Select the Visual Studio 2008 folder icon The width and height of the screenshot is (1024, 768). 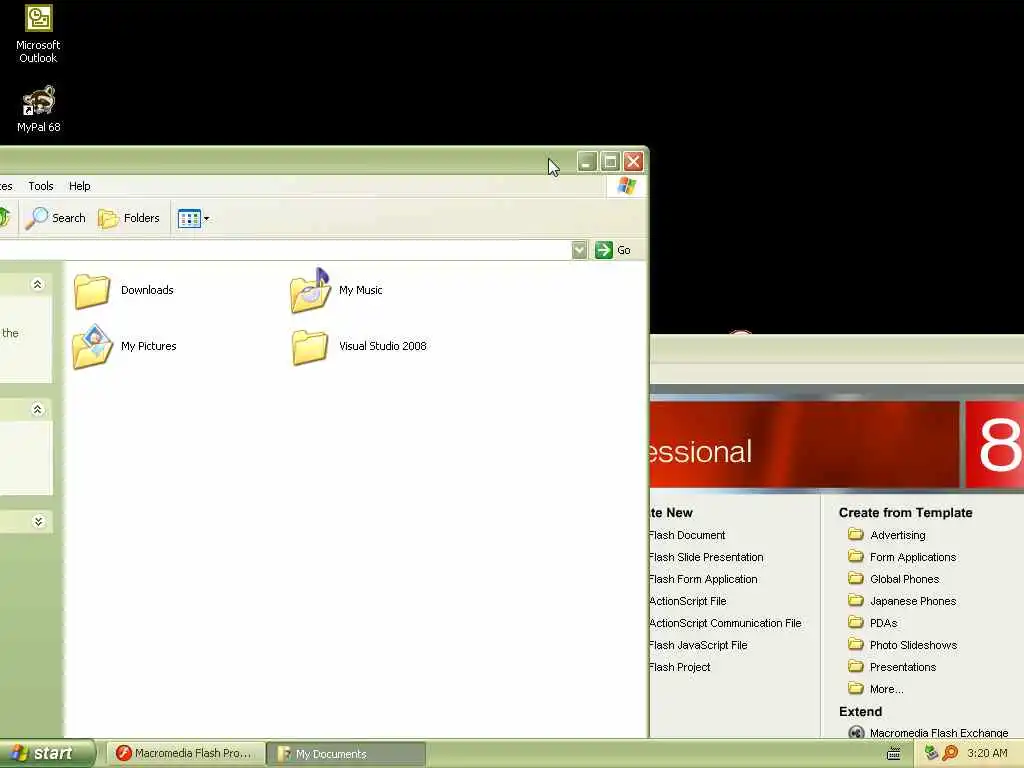pyautogui.click(x=310, y=347)
